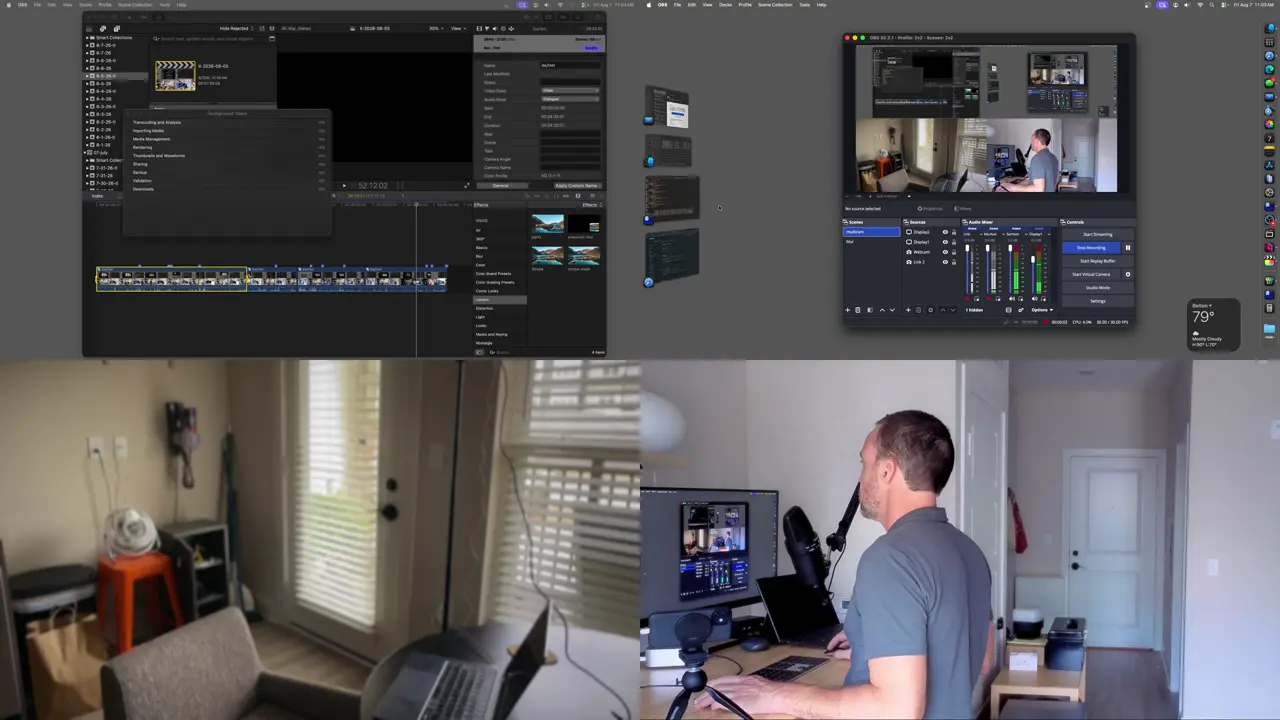
Task: Add a new scene in OBS Scenes dock
Action: click(848, 310)
